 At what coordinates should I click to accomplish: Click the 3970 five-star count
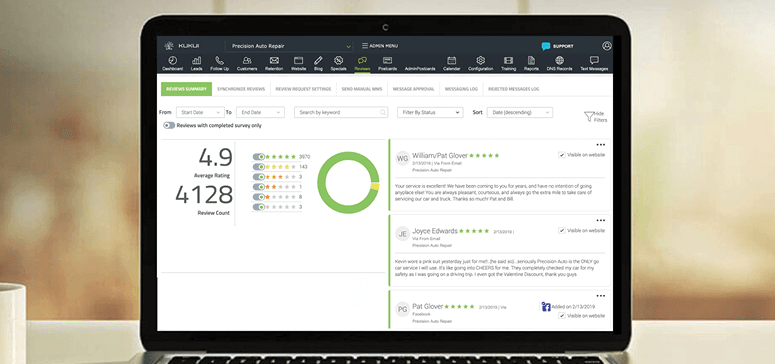click(x=304, y=157)
